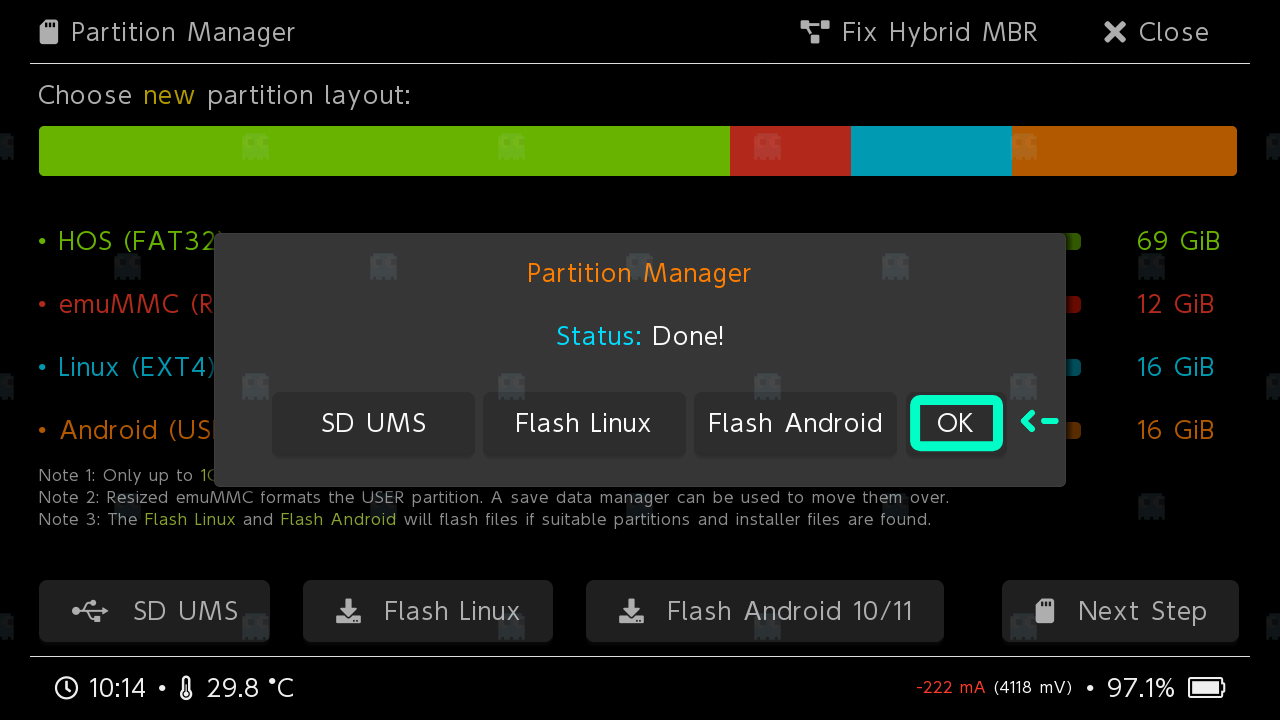Click the red emuMMC segment in the layout bar
The height and width of the screenshot is (720, 1280).
(790, 151)
